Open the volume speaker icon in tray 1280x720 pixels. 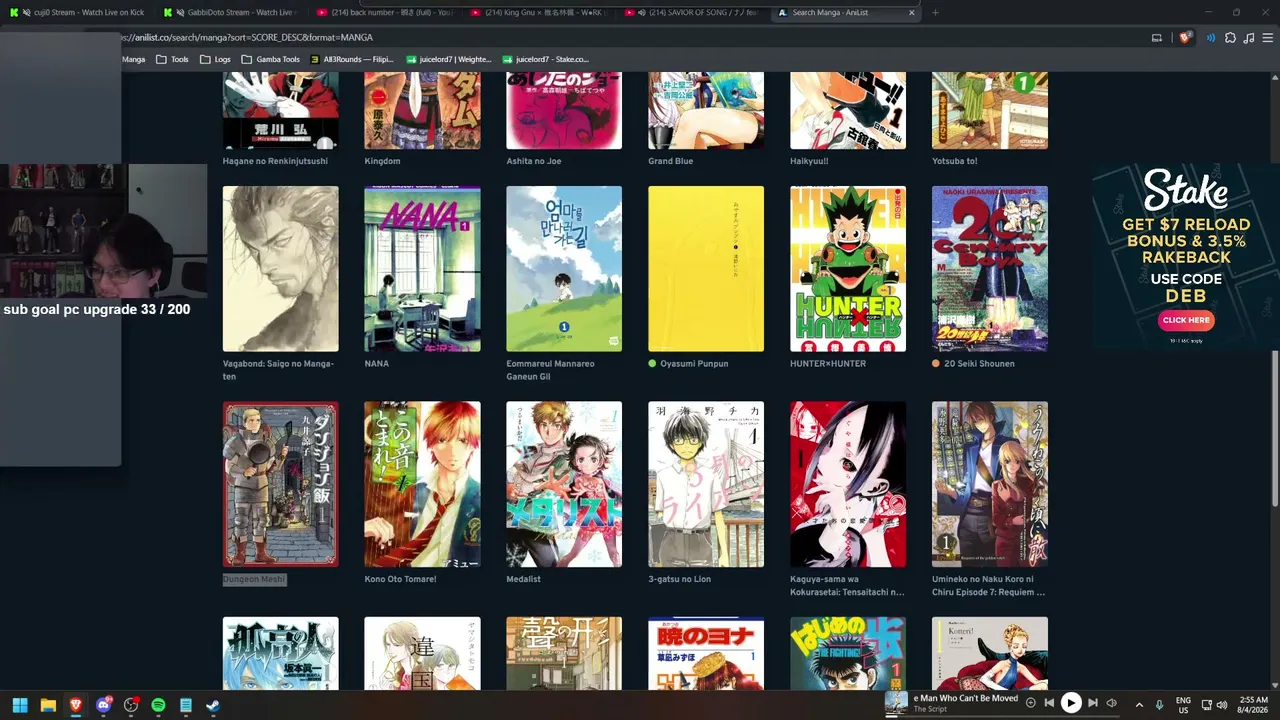point(1222,705)
